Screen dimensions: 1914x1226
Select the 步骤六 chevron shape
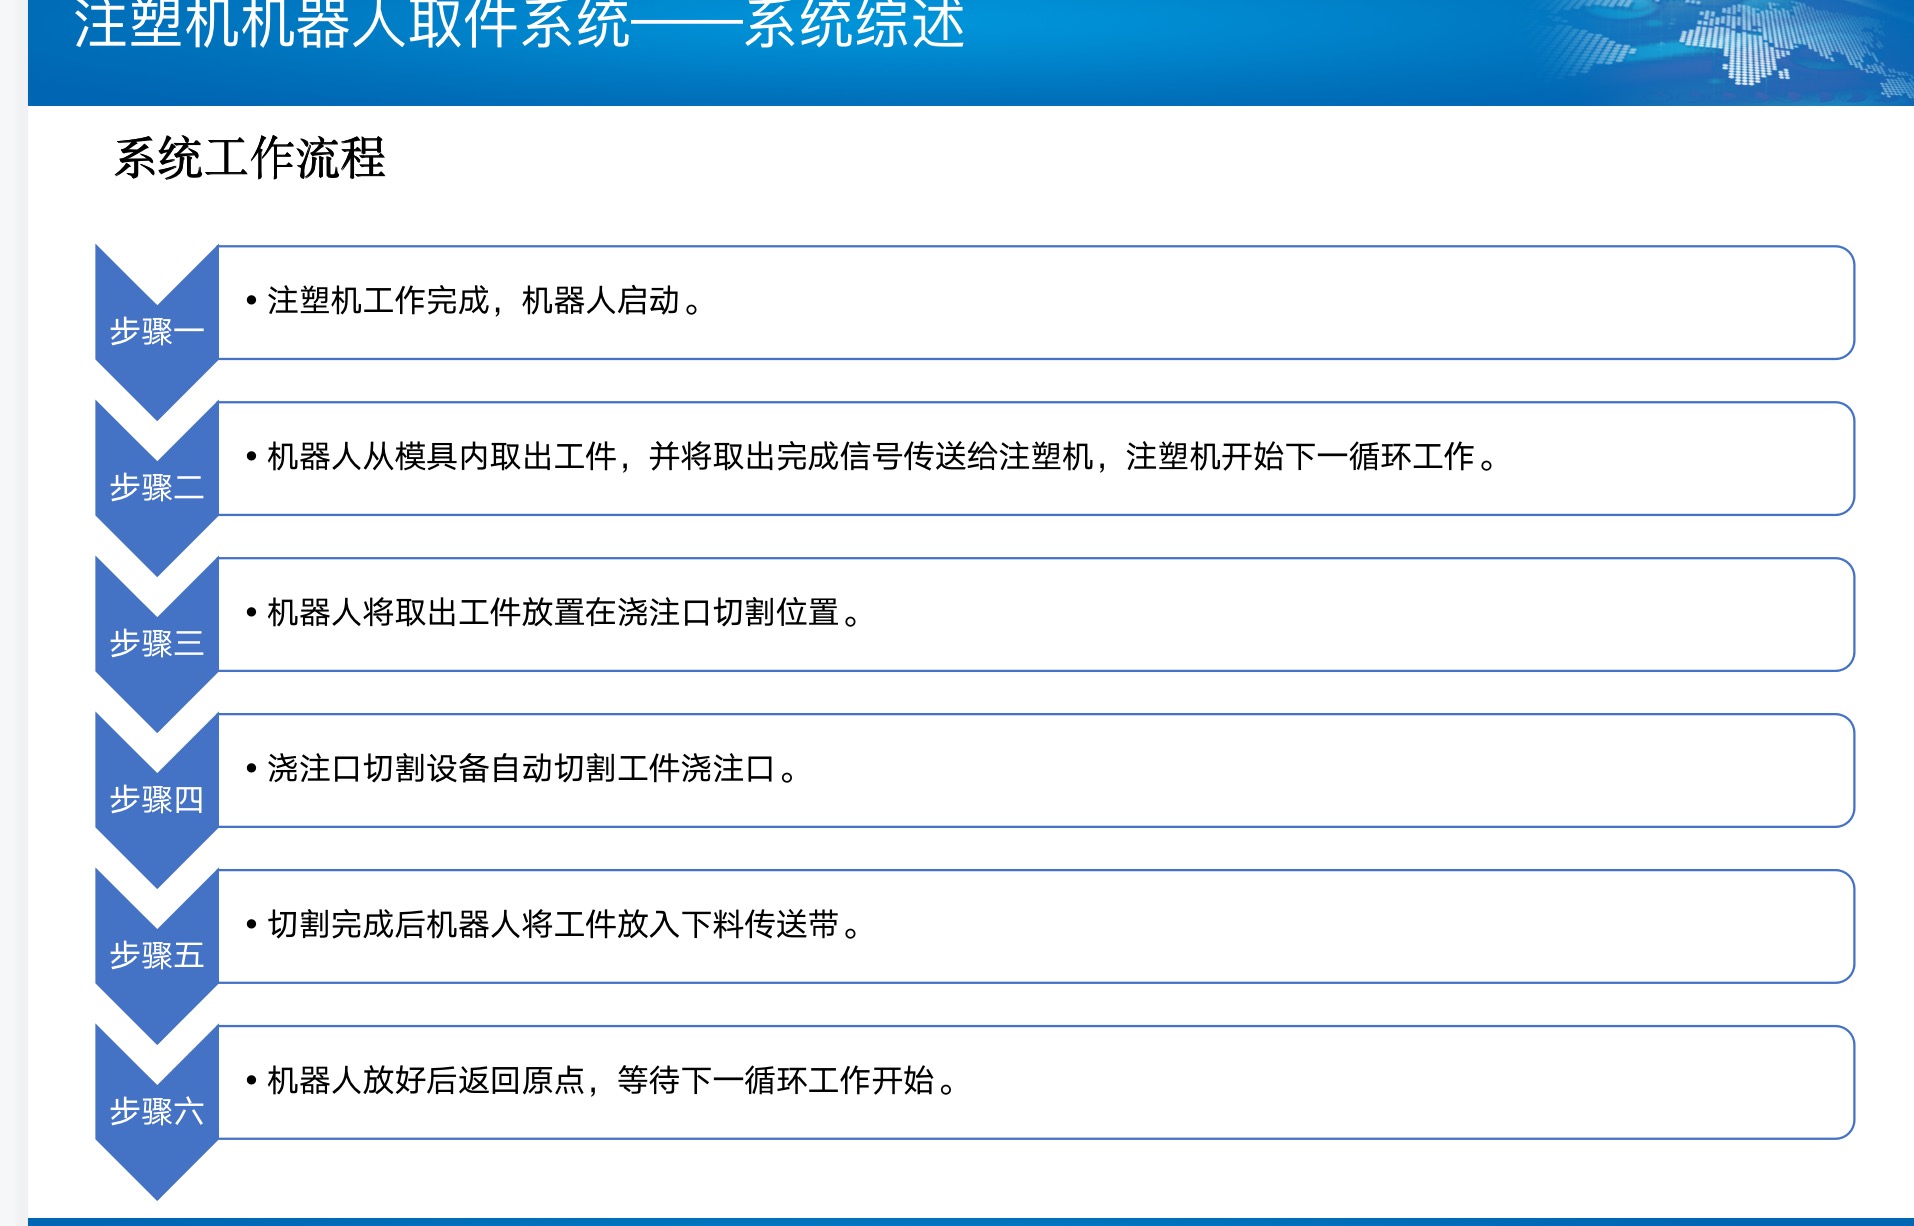point(156,1112)
